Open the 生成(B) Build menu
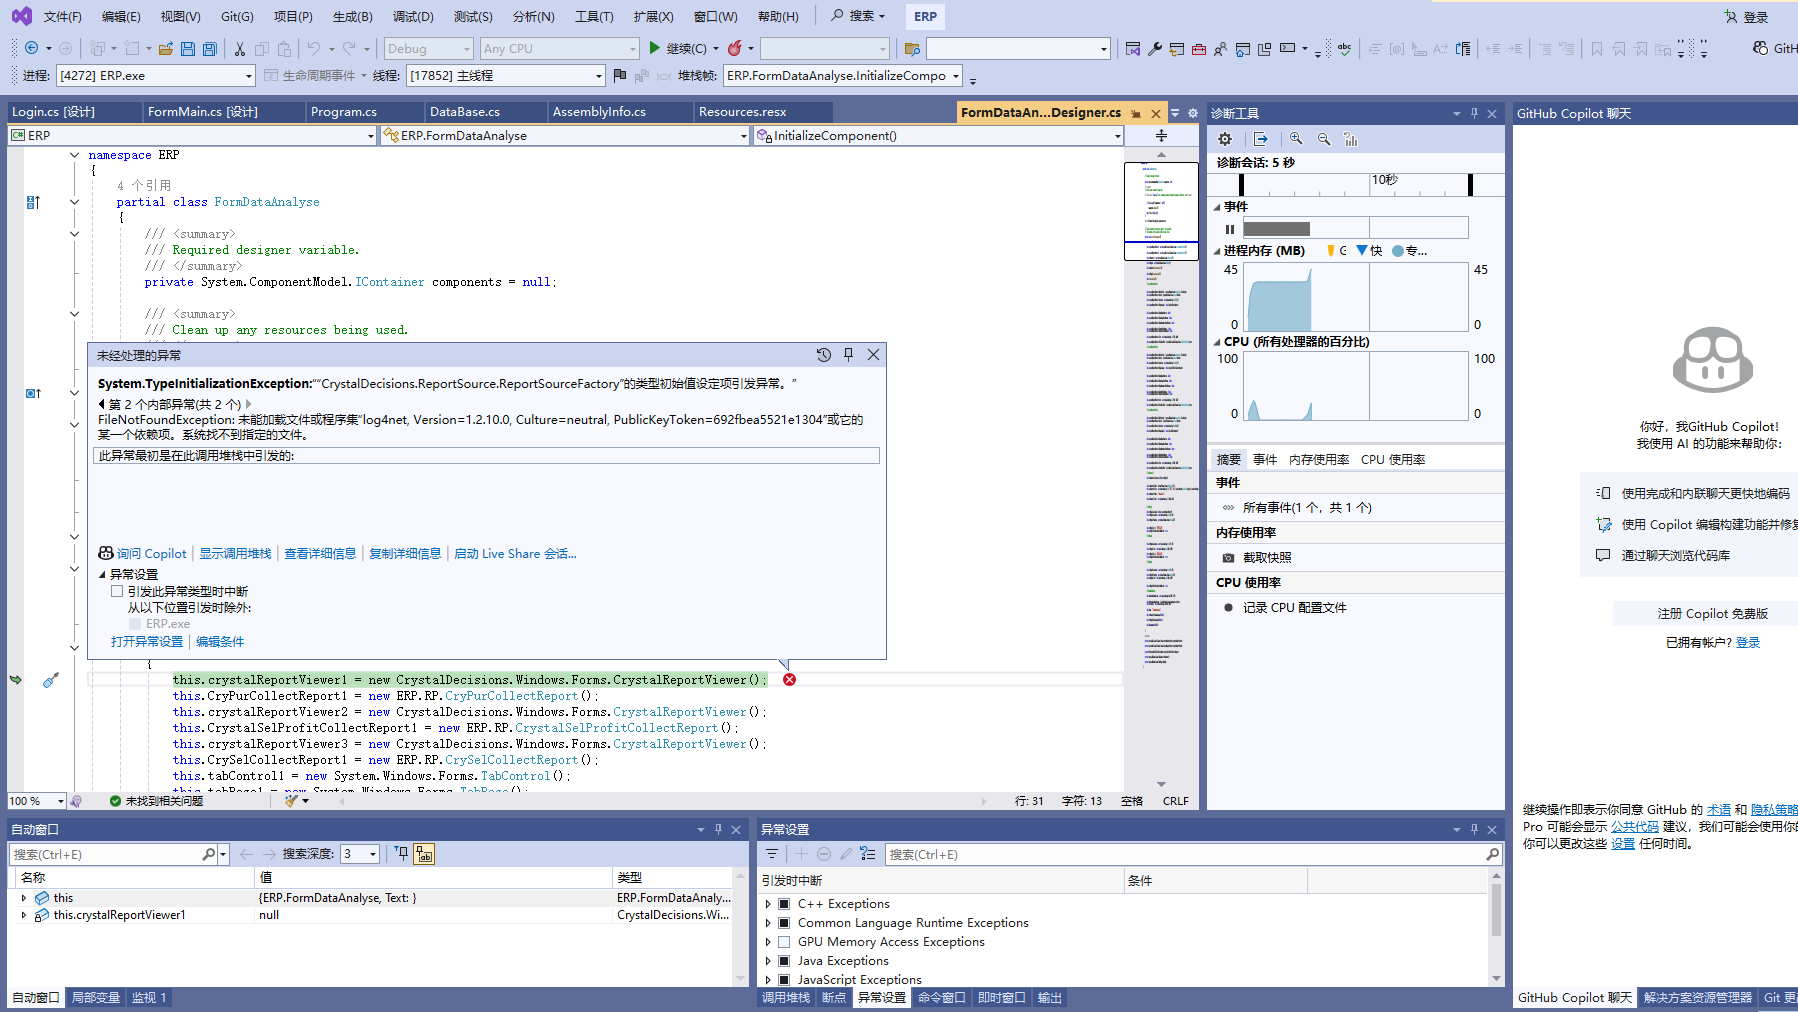Image resolution: width=1798 pixels, height=1012 pixels. (x=352, y=16)
